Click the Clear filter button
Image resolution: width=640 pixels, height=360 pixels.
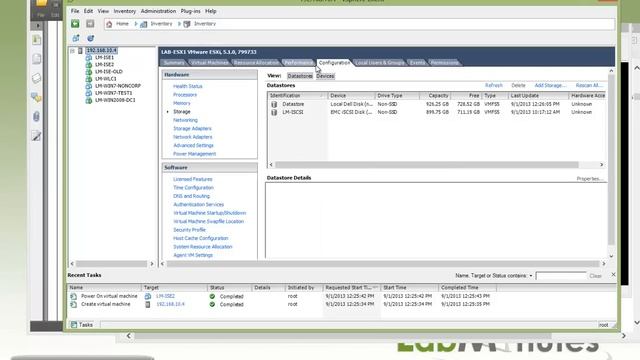click(x=596, y=276)
